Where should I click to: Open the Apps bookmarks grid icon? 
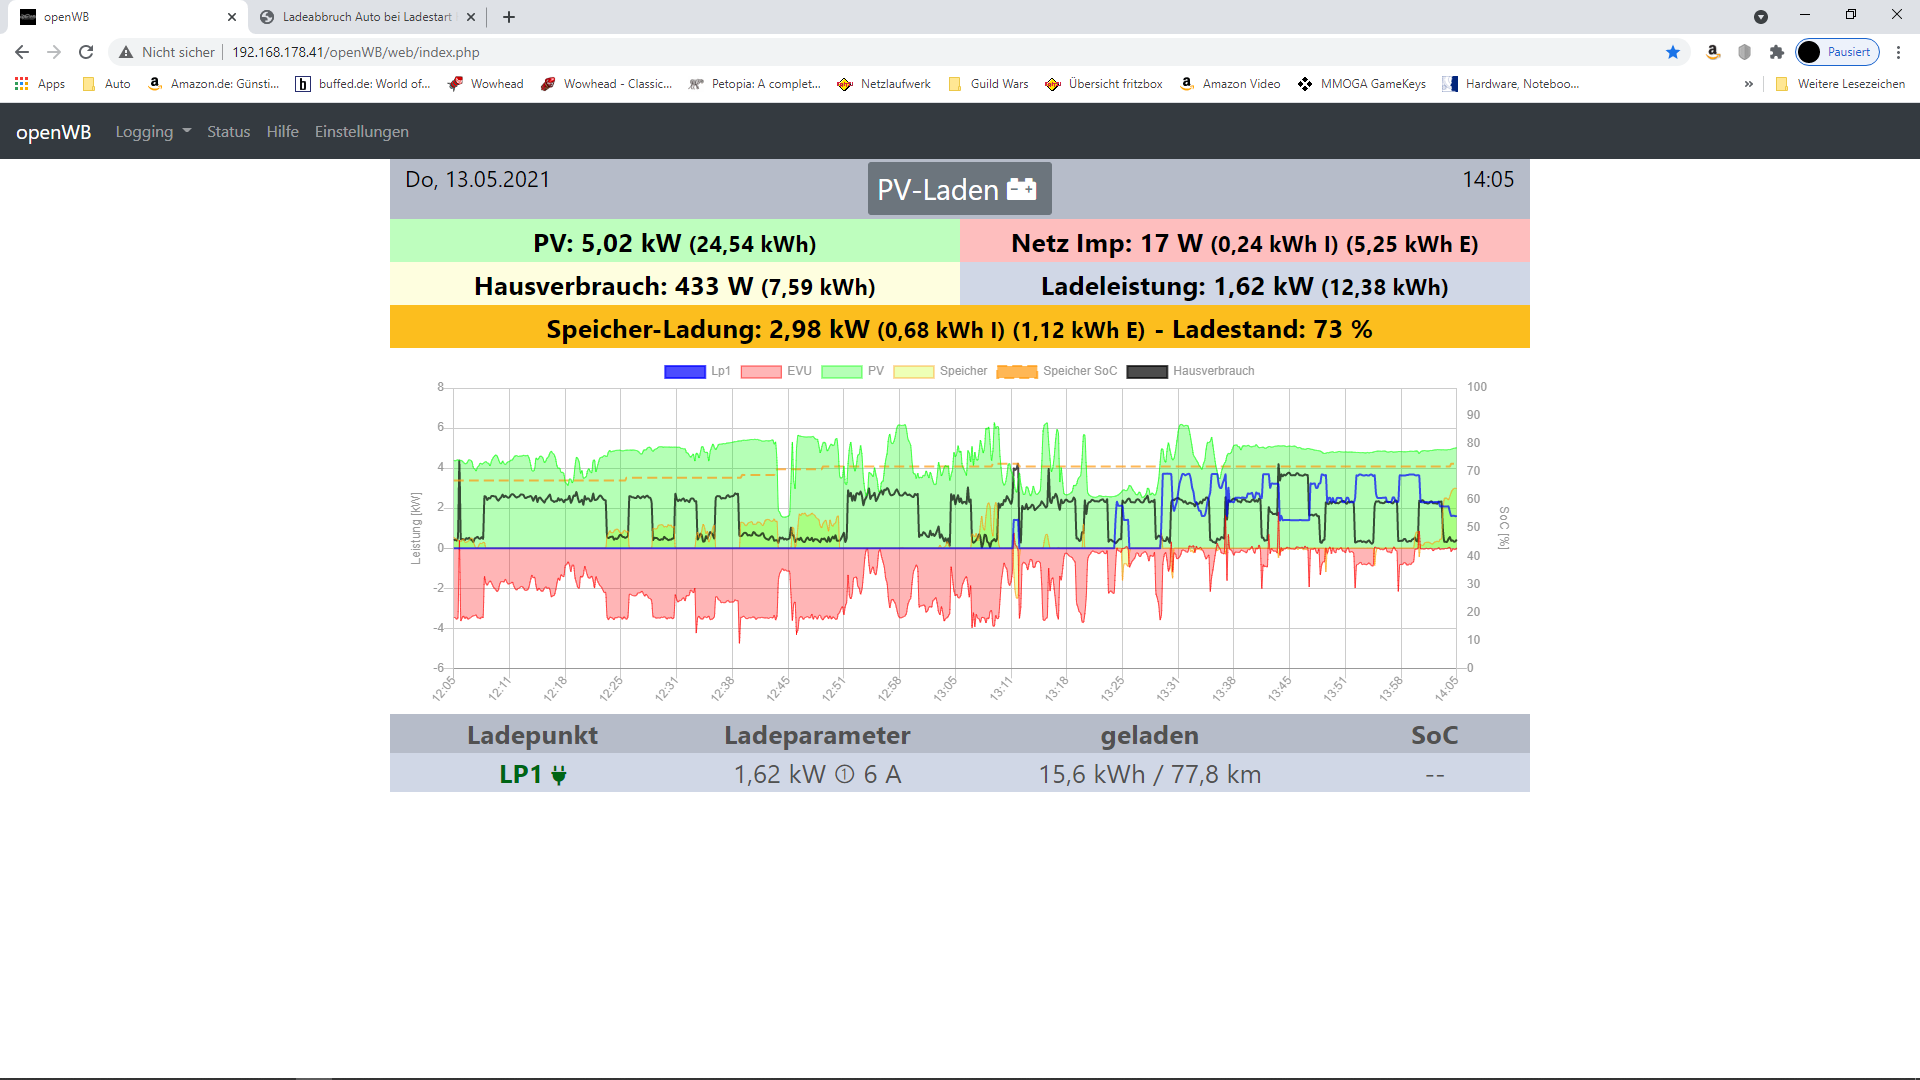tap(21, 84)
